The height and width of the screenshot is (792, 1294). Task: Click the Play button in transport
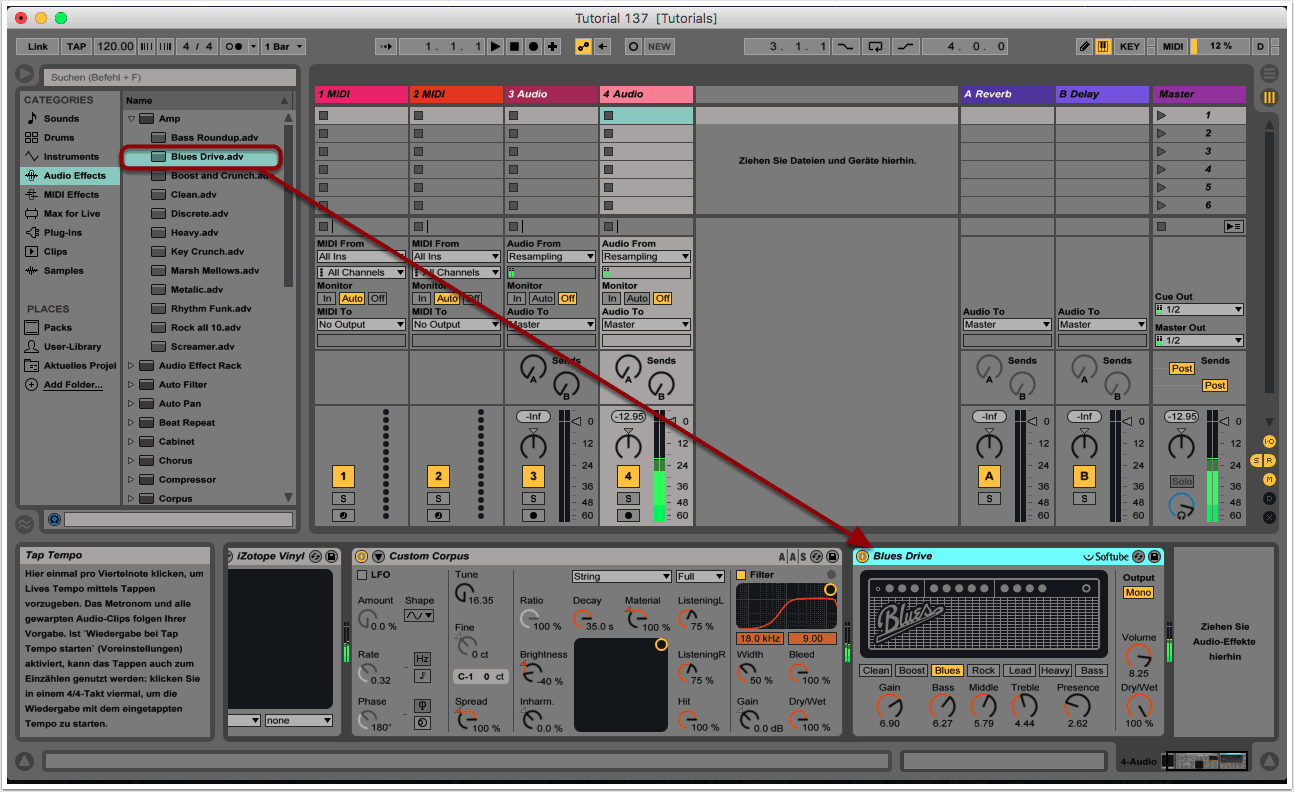pos(495,47)
